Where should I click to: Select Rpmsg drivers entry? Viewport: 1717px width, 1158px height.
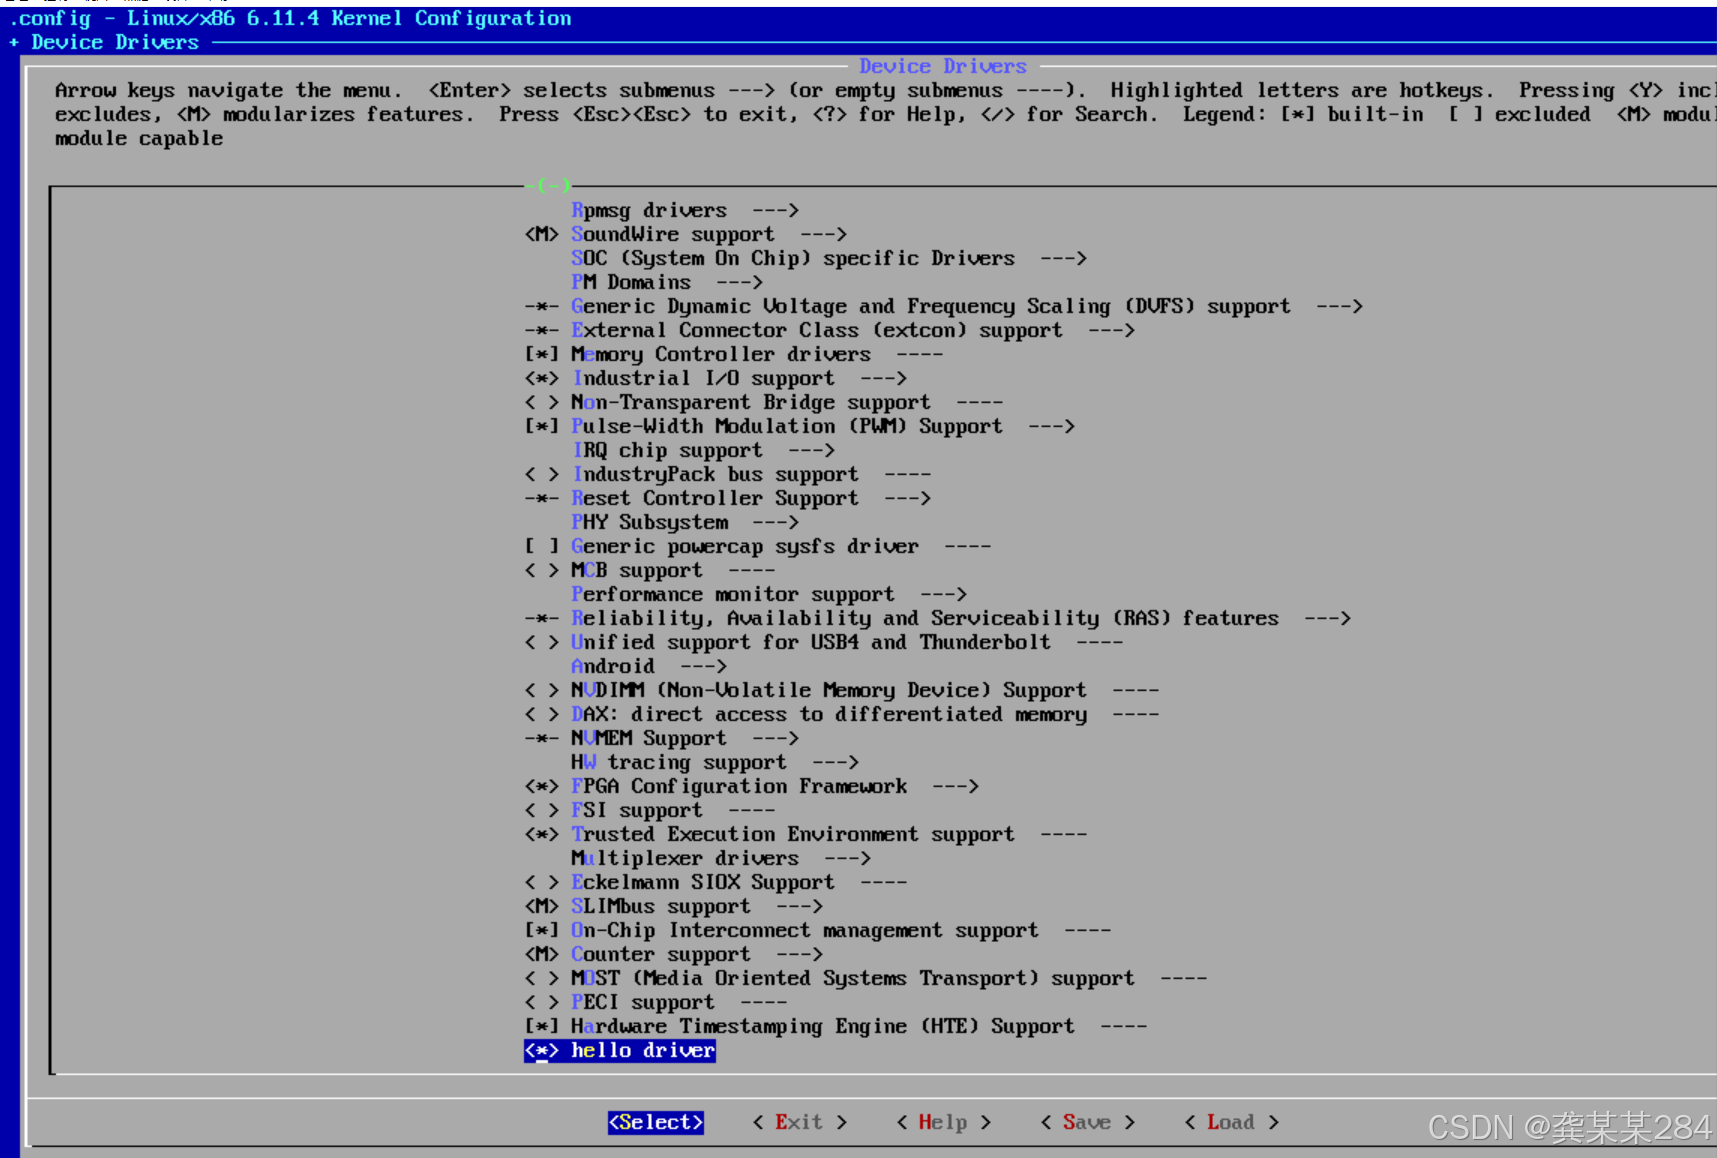(649, 210)
